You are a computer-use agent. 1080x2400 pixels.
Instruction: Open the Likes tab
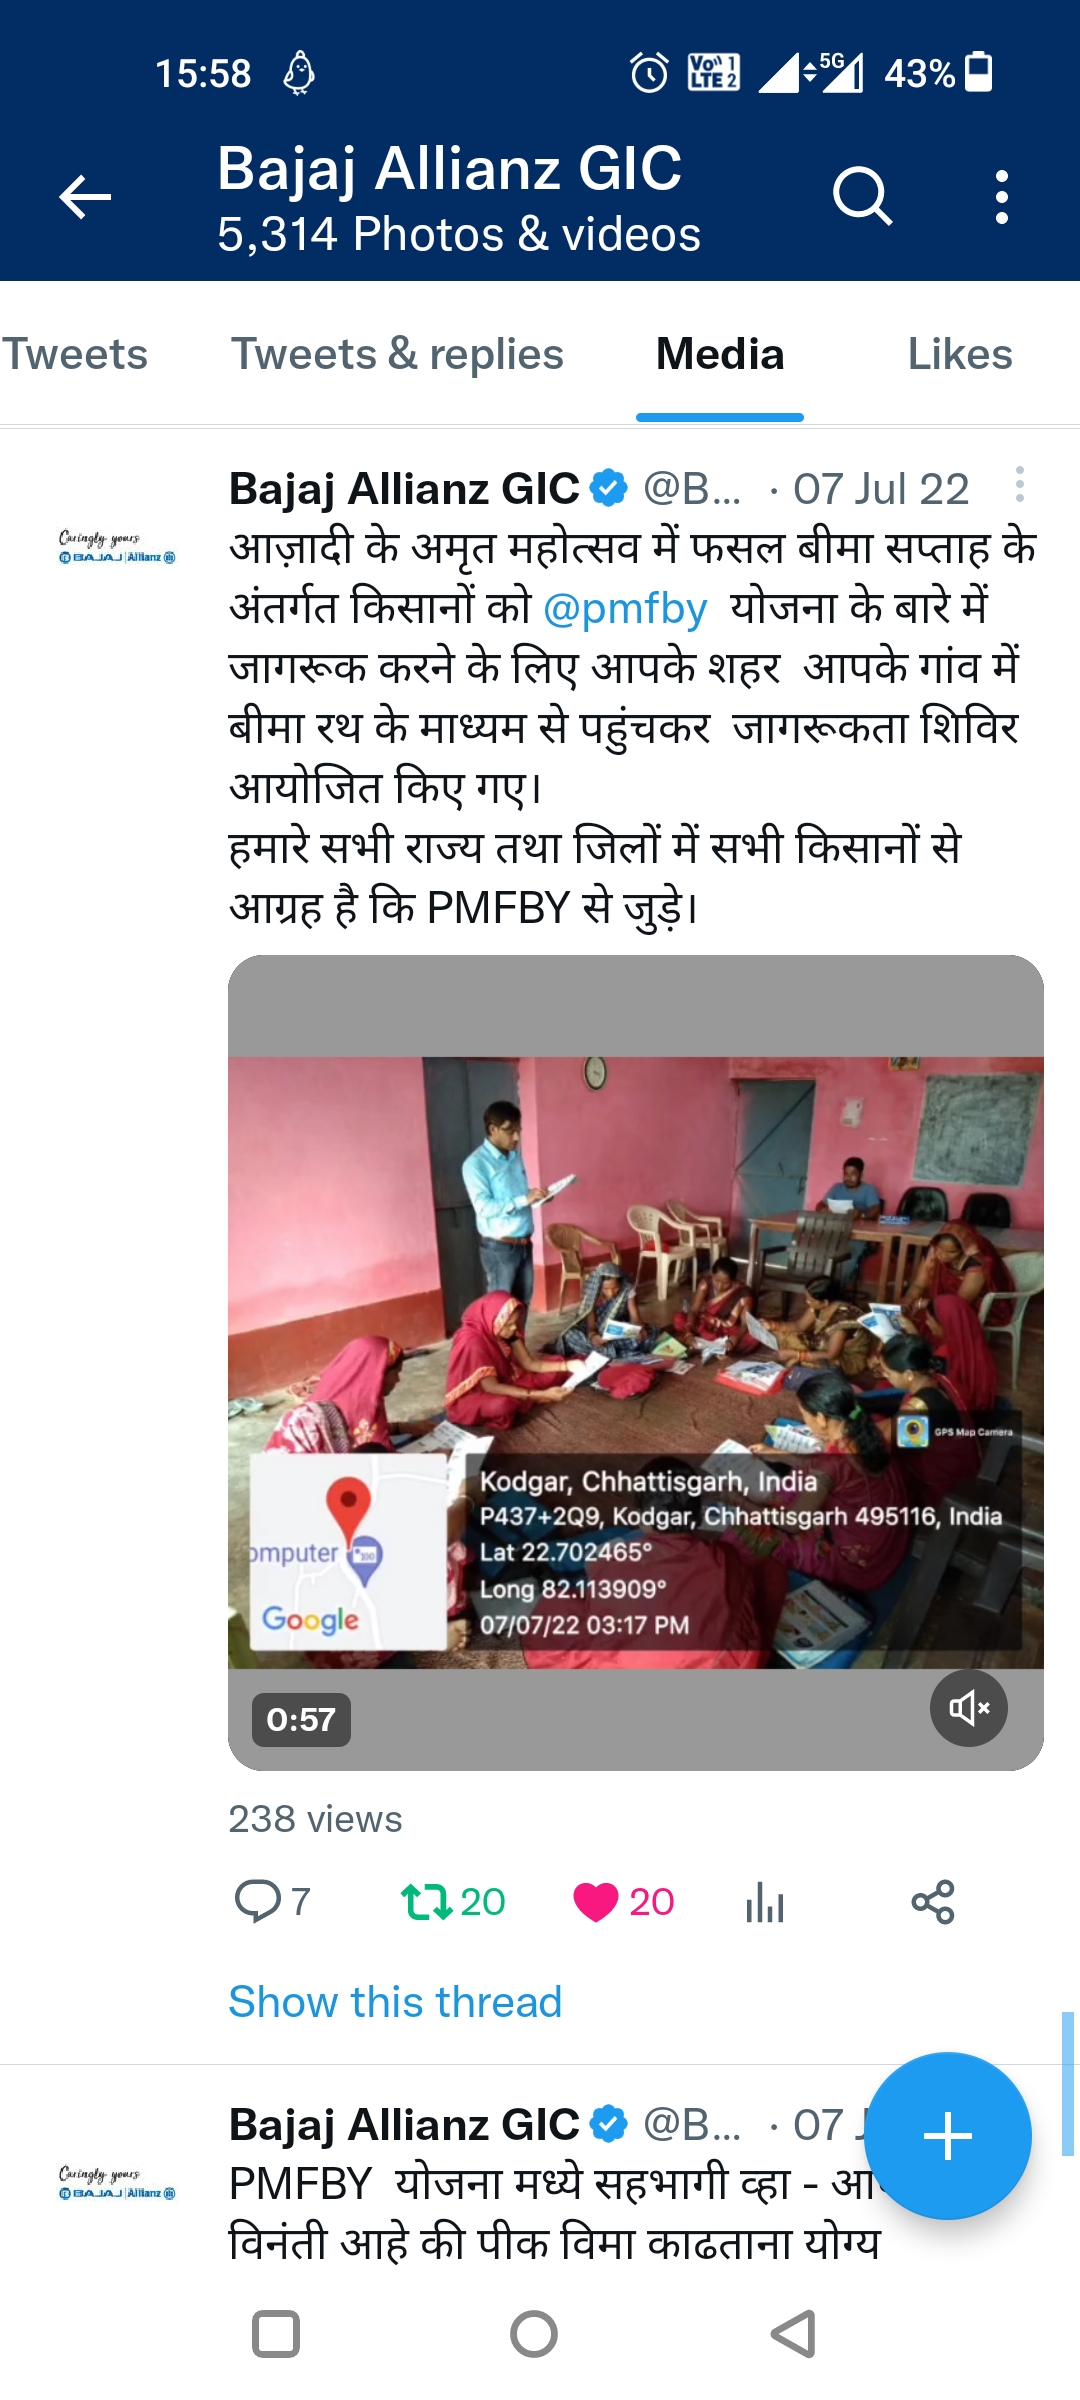click(960, 354)
